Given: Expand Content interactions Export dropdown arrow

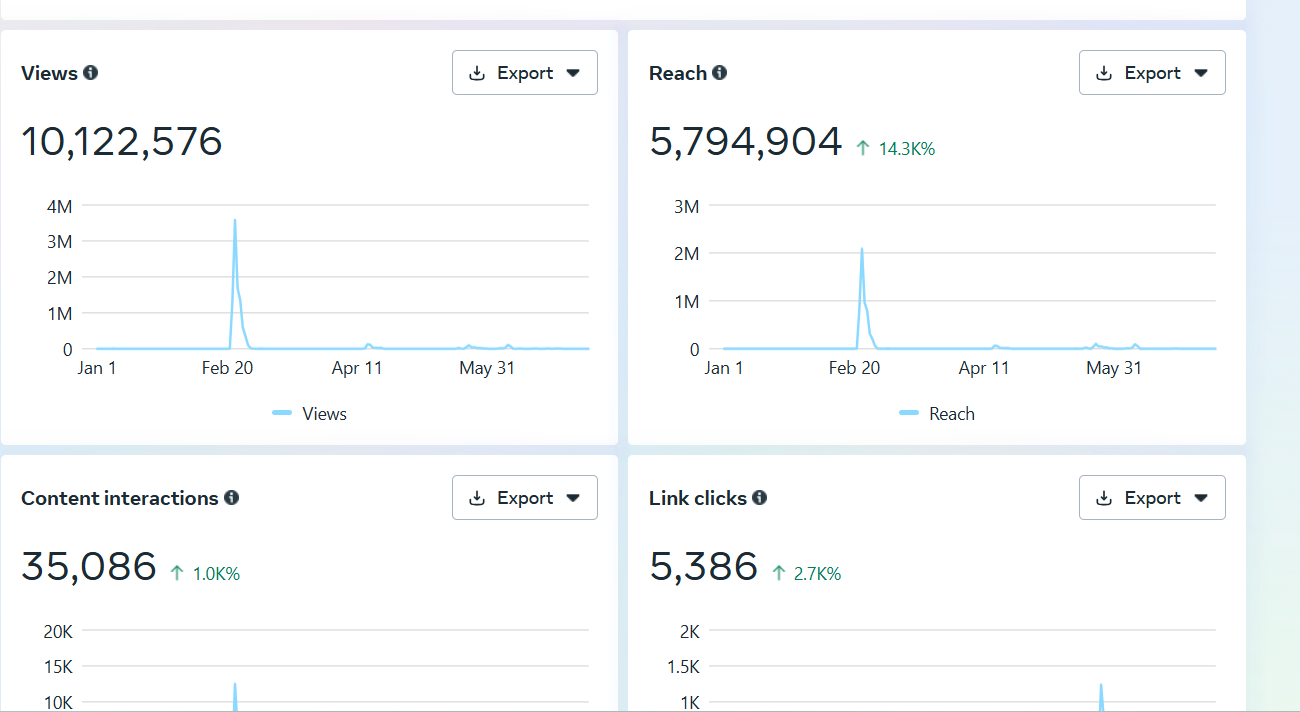Looking at the screenshot, I should point(573,498).
